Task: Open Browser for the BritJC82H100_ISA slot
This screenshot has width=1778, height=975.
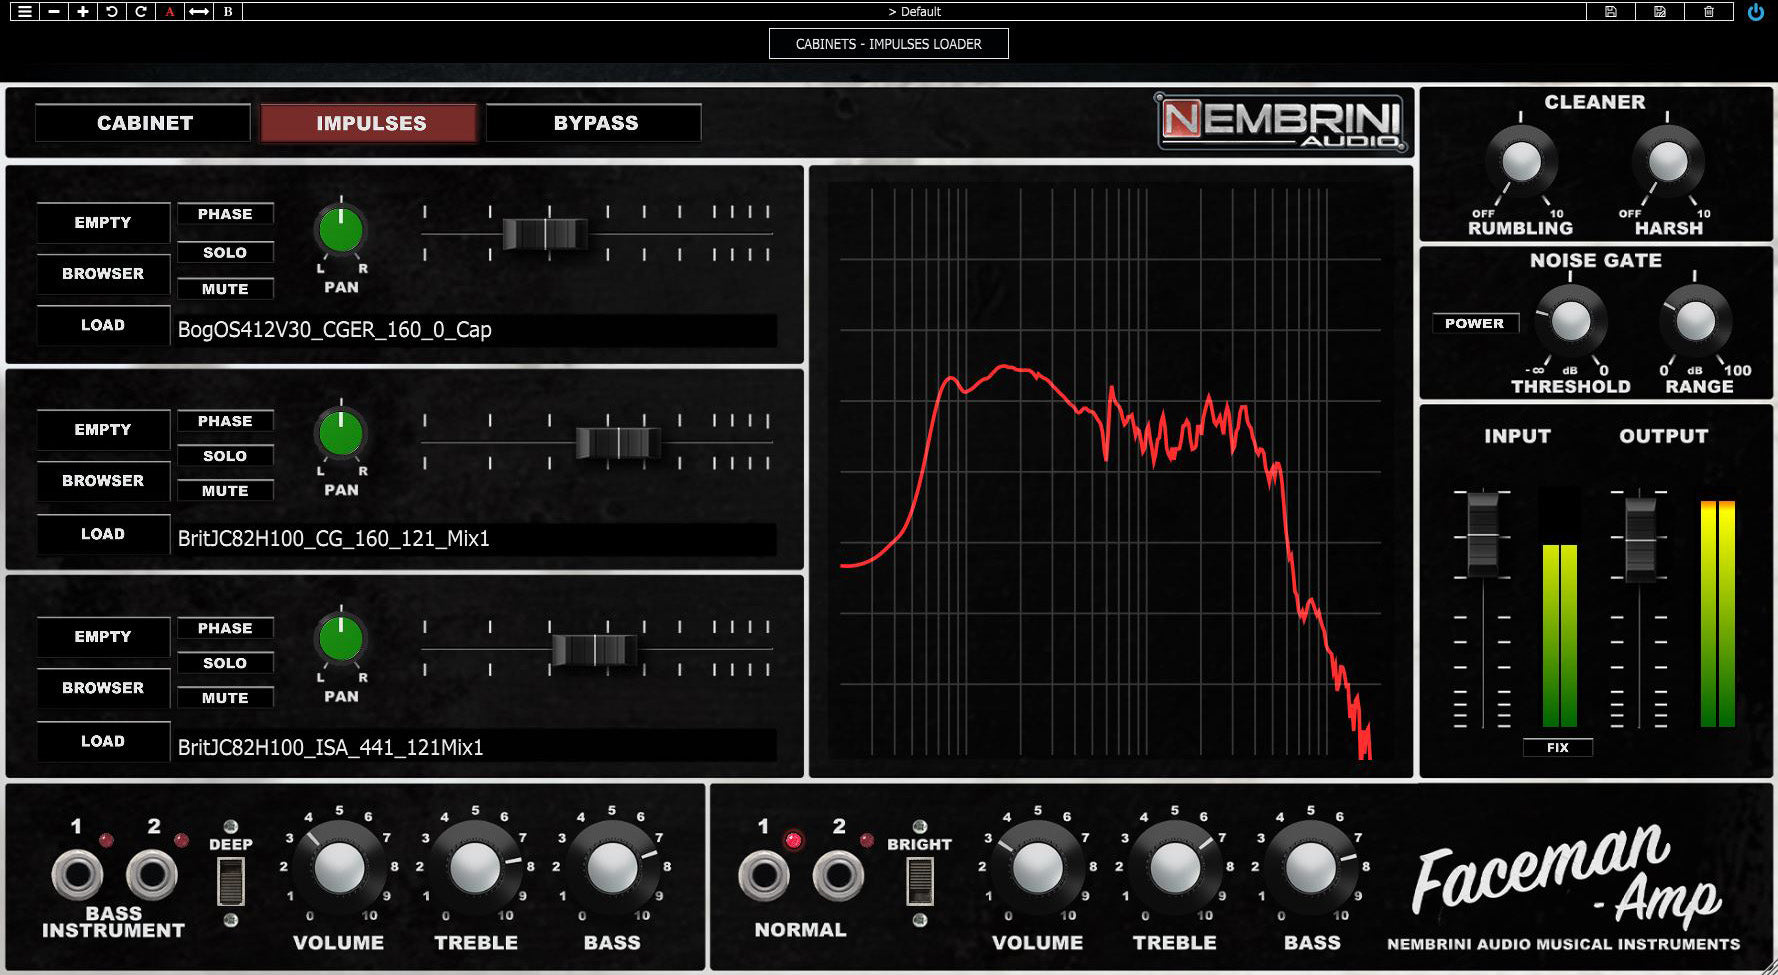Action: click(103, 687)
